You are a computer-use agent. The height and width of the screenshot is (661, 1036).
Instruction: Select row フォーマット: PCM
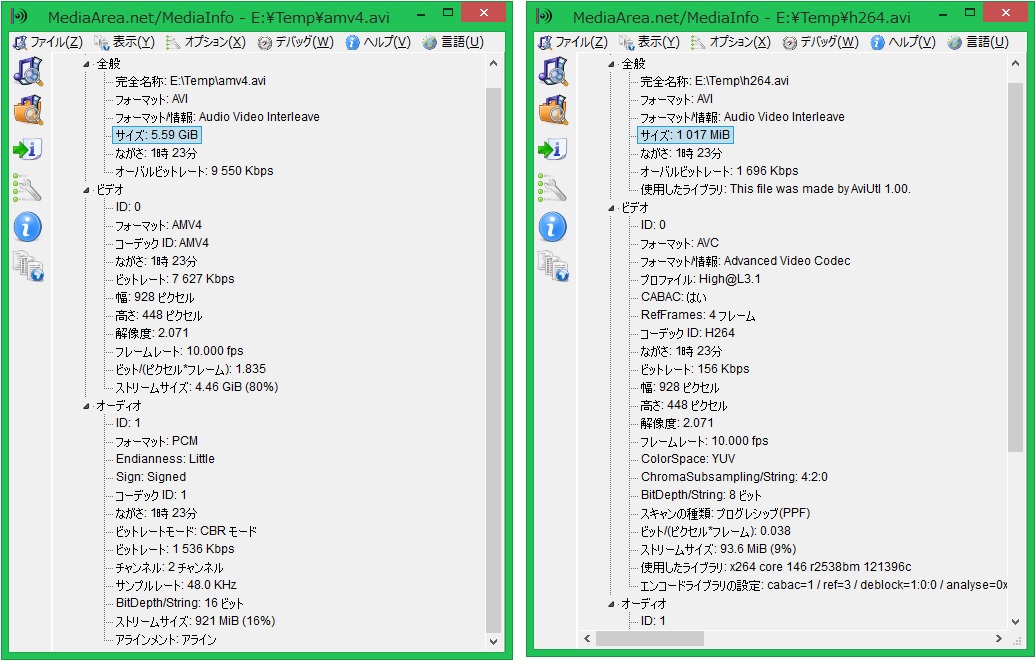[x=157, y=441]
